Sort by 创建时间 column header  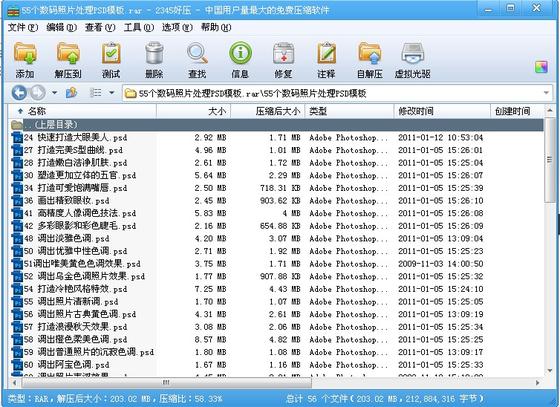(517, 111)
